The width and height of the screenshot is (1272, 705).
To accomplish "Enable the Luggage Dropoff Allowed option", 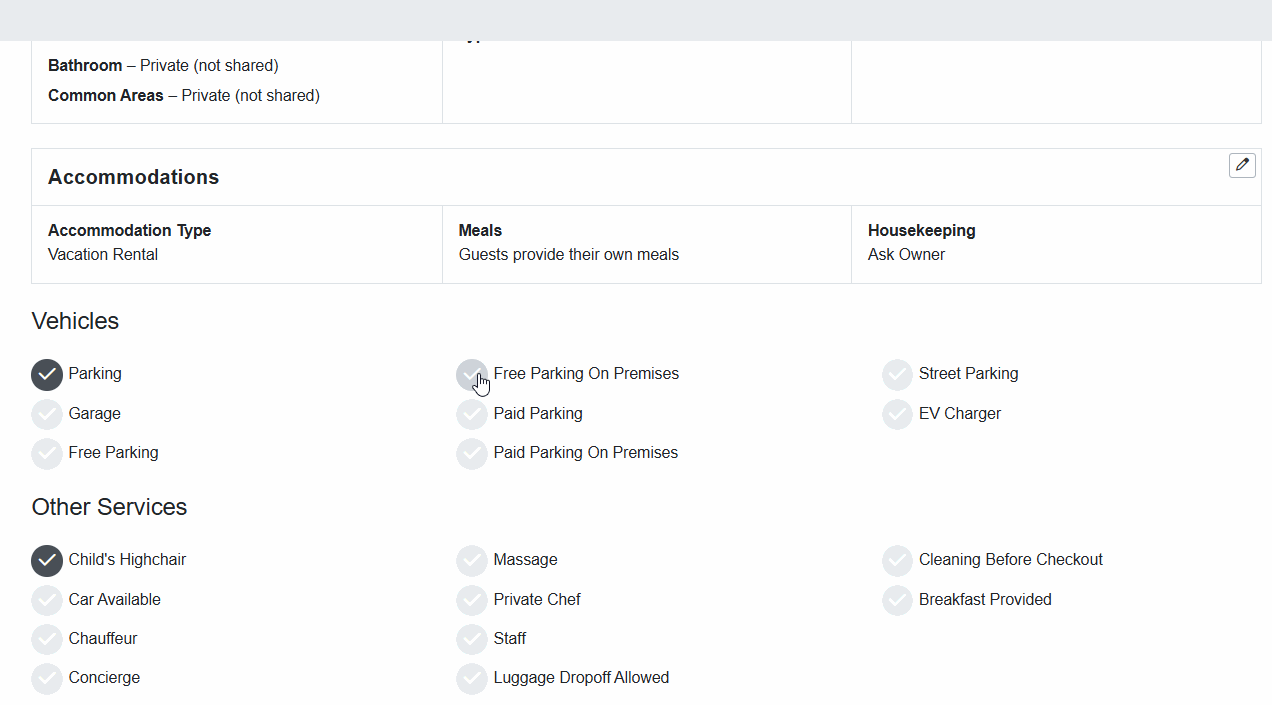I will 471,678.
